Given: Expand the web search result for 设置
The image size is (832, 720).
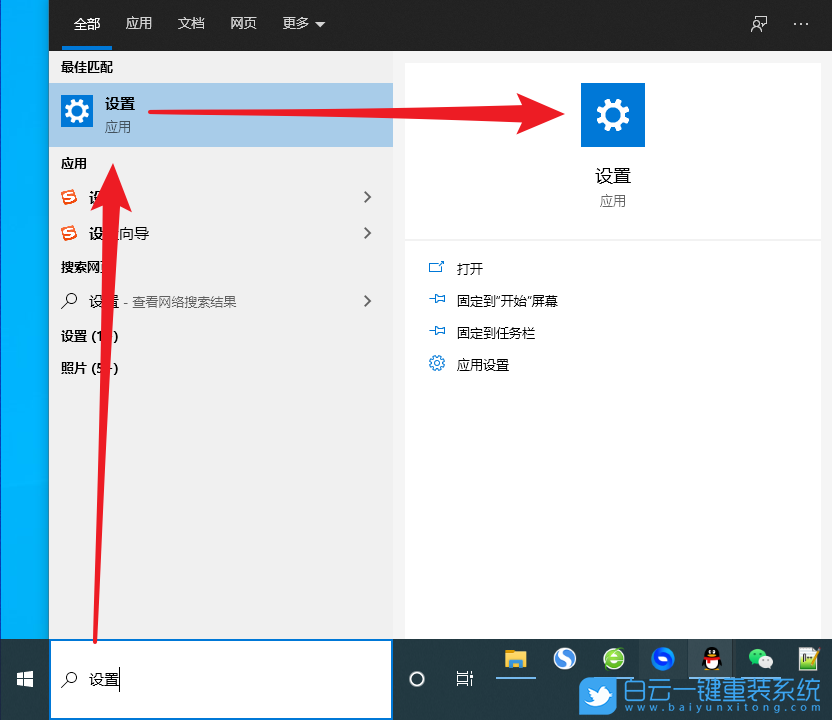Looking at the screenshot, I should (367, 301).
